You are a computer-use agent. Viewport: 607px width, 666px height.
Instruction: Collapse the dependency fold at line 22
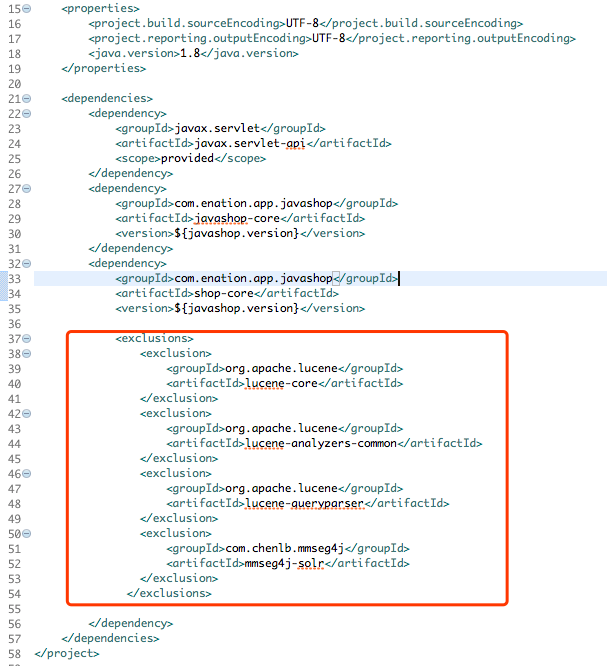tap(27, 113)
